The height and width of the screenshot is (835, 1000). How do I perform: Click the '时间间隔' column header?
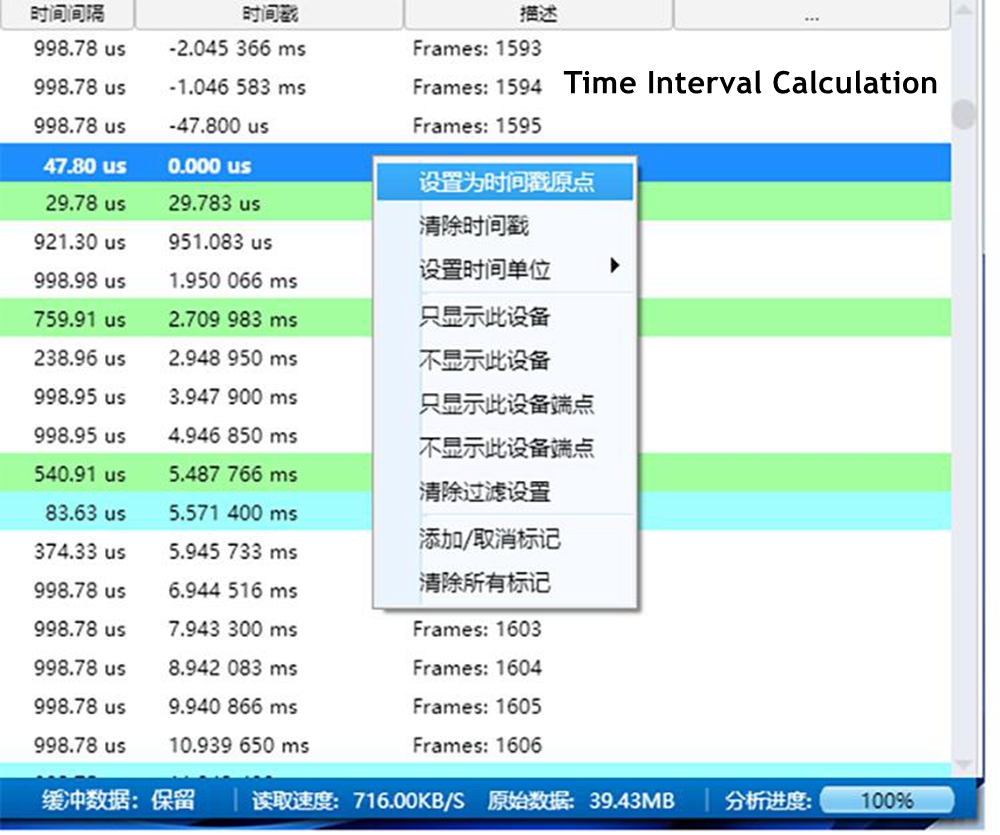tap(67, 14)
